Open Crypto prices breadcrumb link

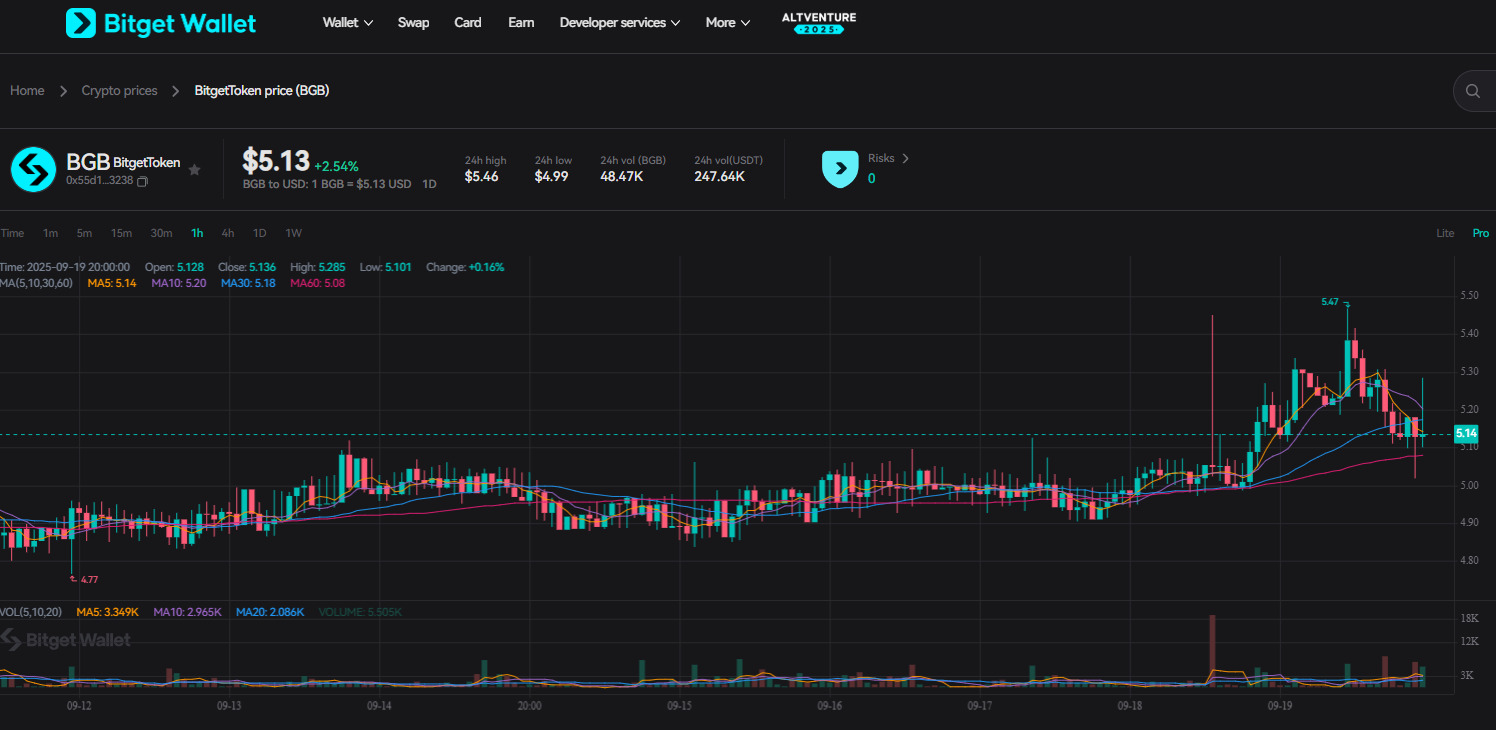120,91
